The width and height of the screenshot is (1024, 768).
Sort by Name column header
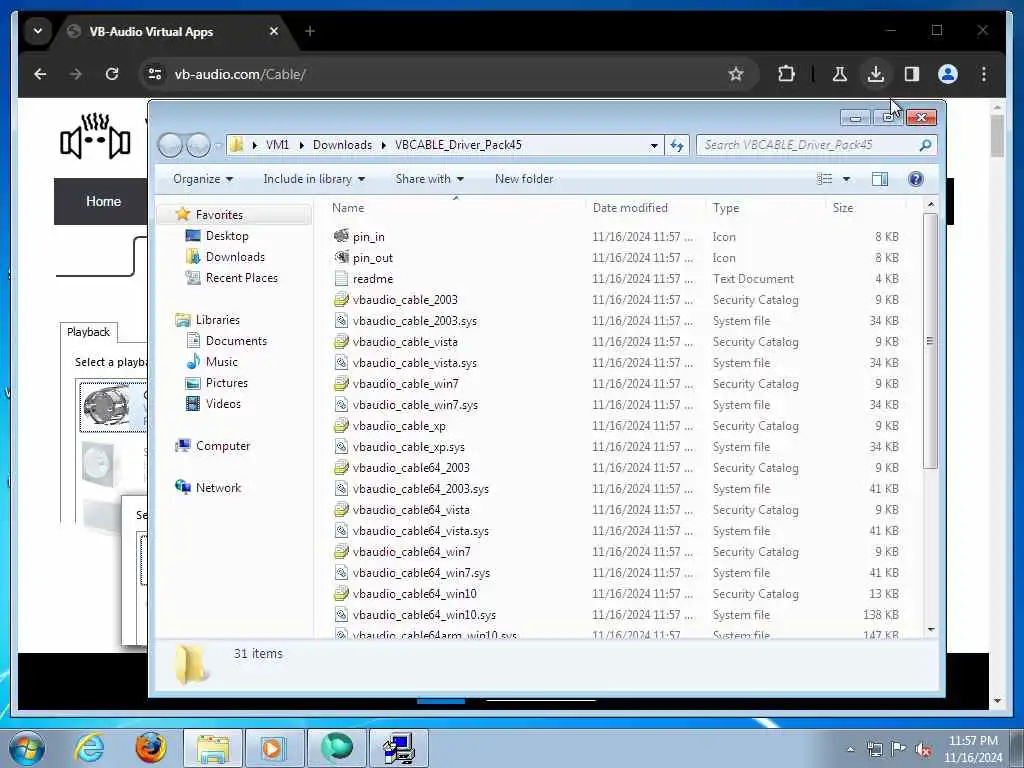[x=348, y=208]
